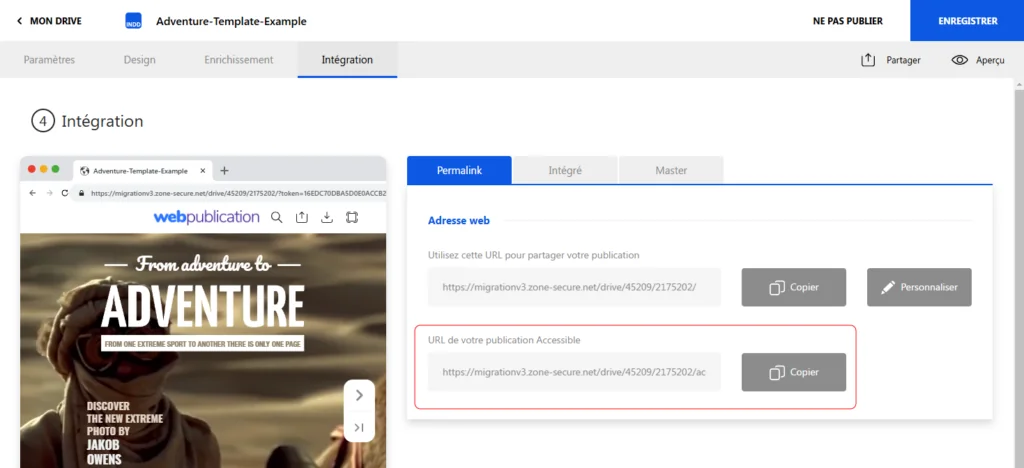Open the Enrichissement tab

click(238, 59)
